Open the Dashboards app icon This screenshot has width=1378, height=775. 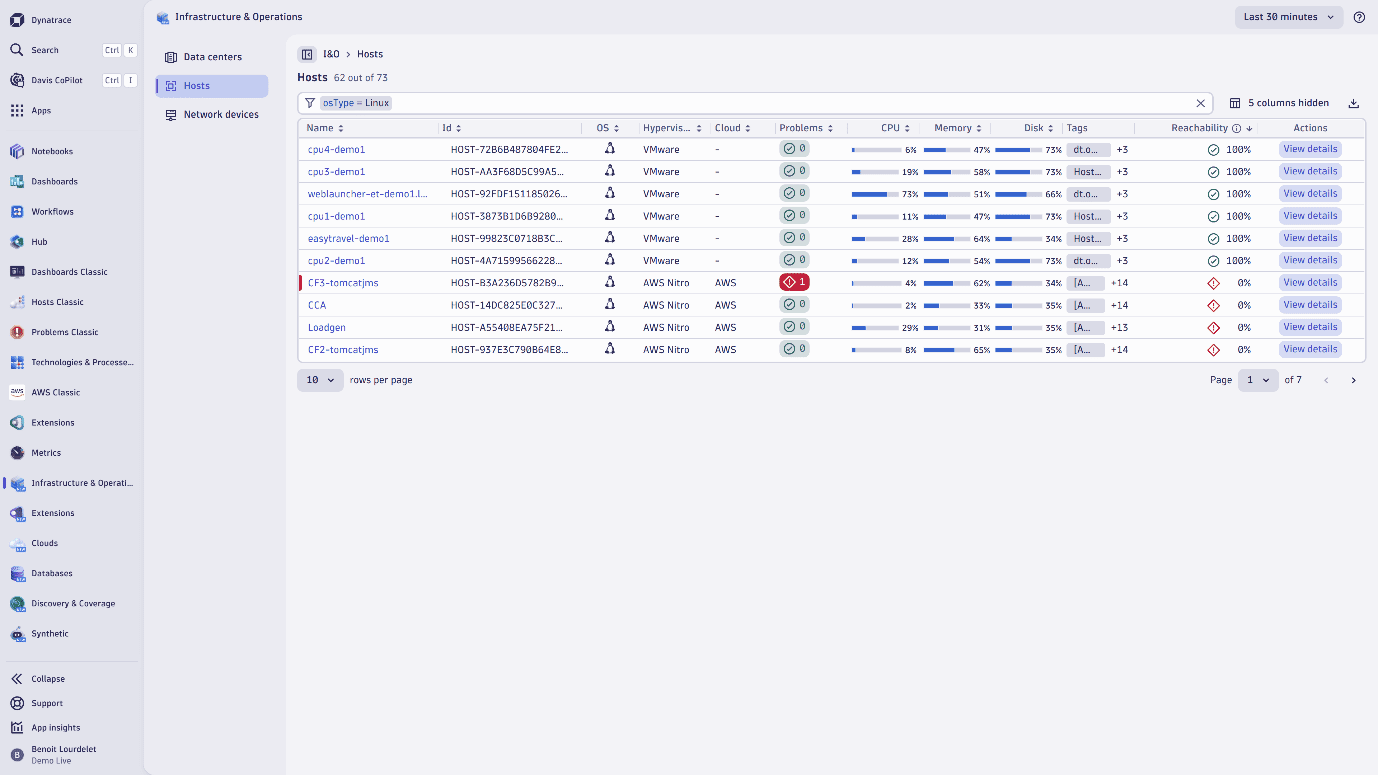[x=17, y=181]
